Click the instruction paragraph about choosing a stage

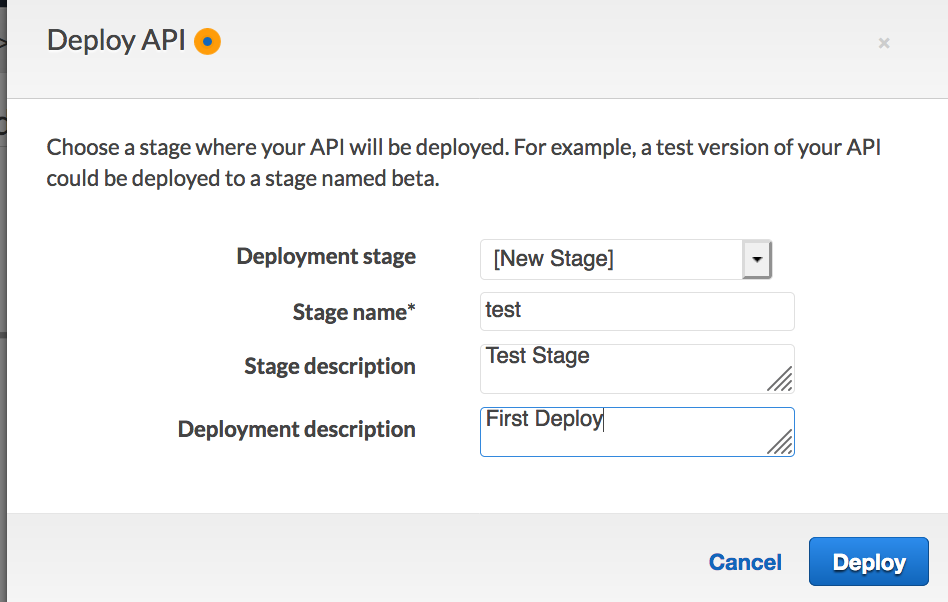(464, 164)
